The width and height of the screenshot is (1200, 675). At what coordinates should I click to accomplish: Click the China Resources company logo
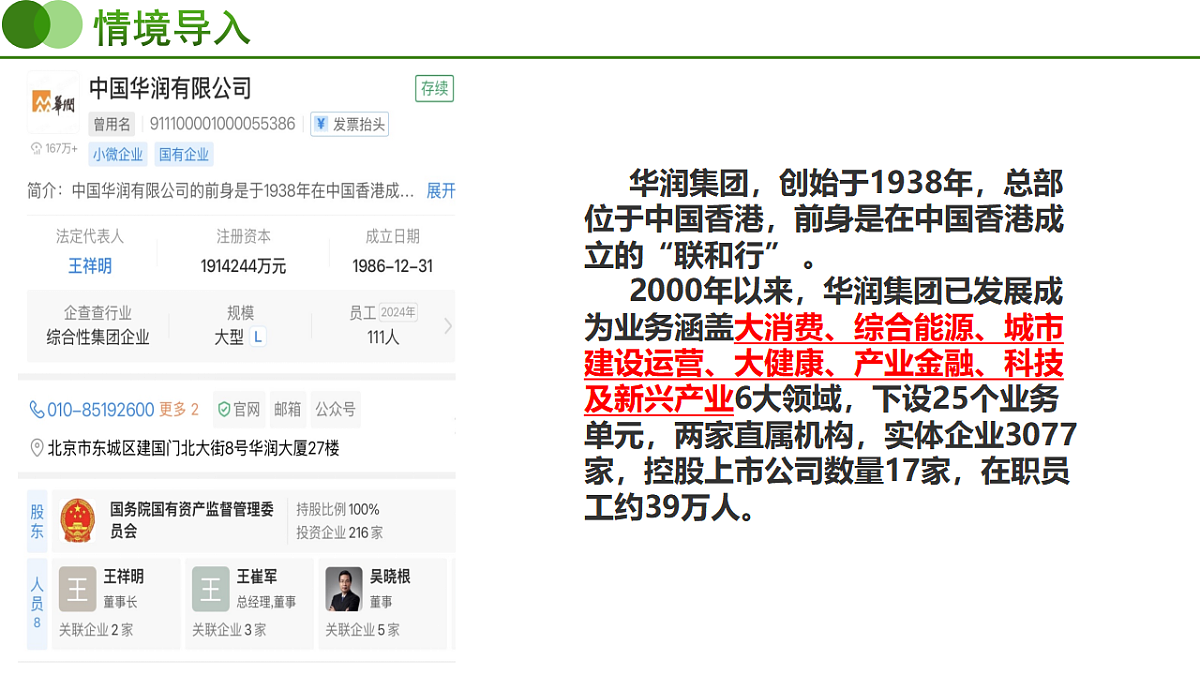pyautogui.click(x=53, y=102)
